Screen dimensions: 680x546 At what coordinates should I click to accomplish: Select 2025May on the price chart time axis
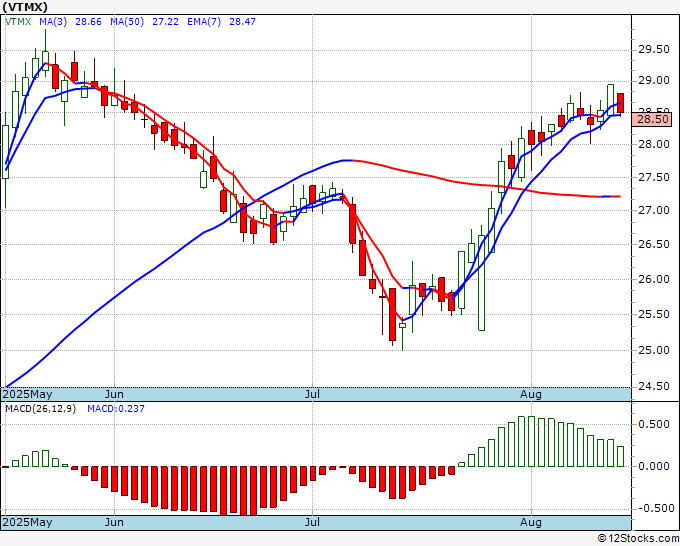28,394
